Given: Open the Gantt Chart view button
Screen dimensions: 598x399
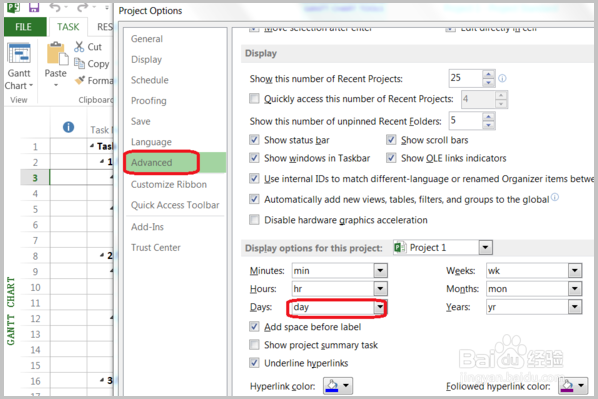Looking at the screenshot, I should pos(19,67).
